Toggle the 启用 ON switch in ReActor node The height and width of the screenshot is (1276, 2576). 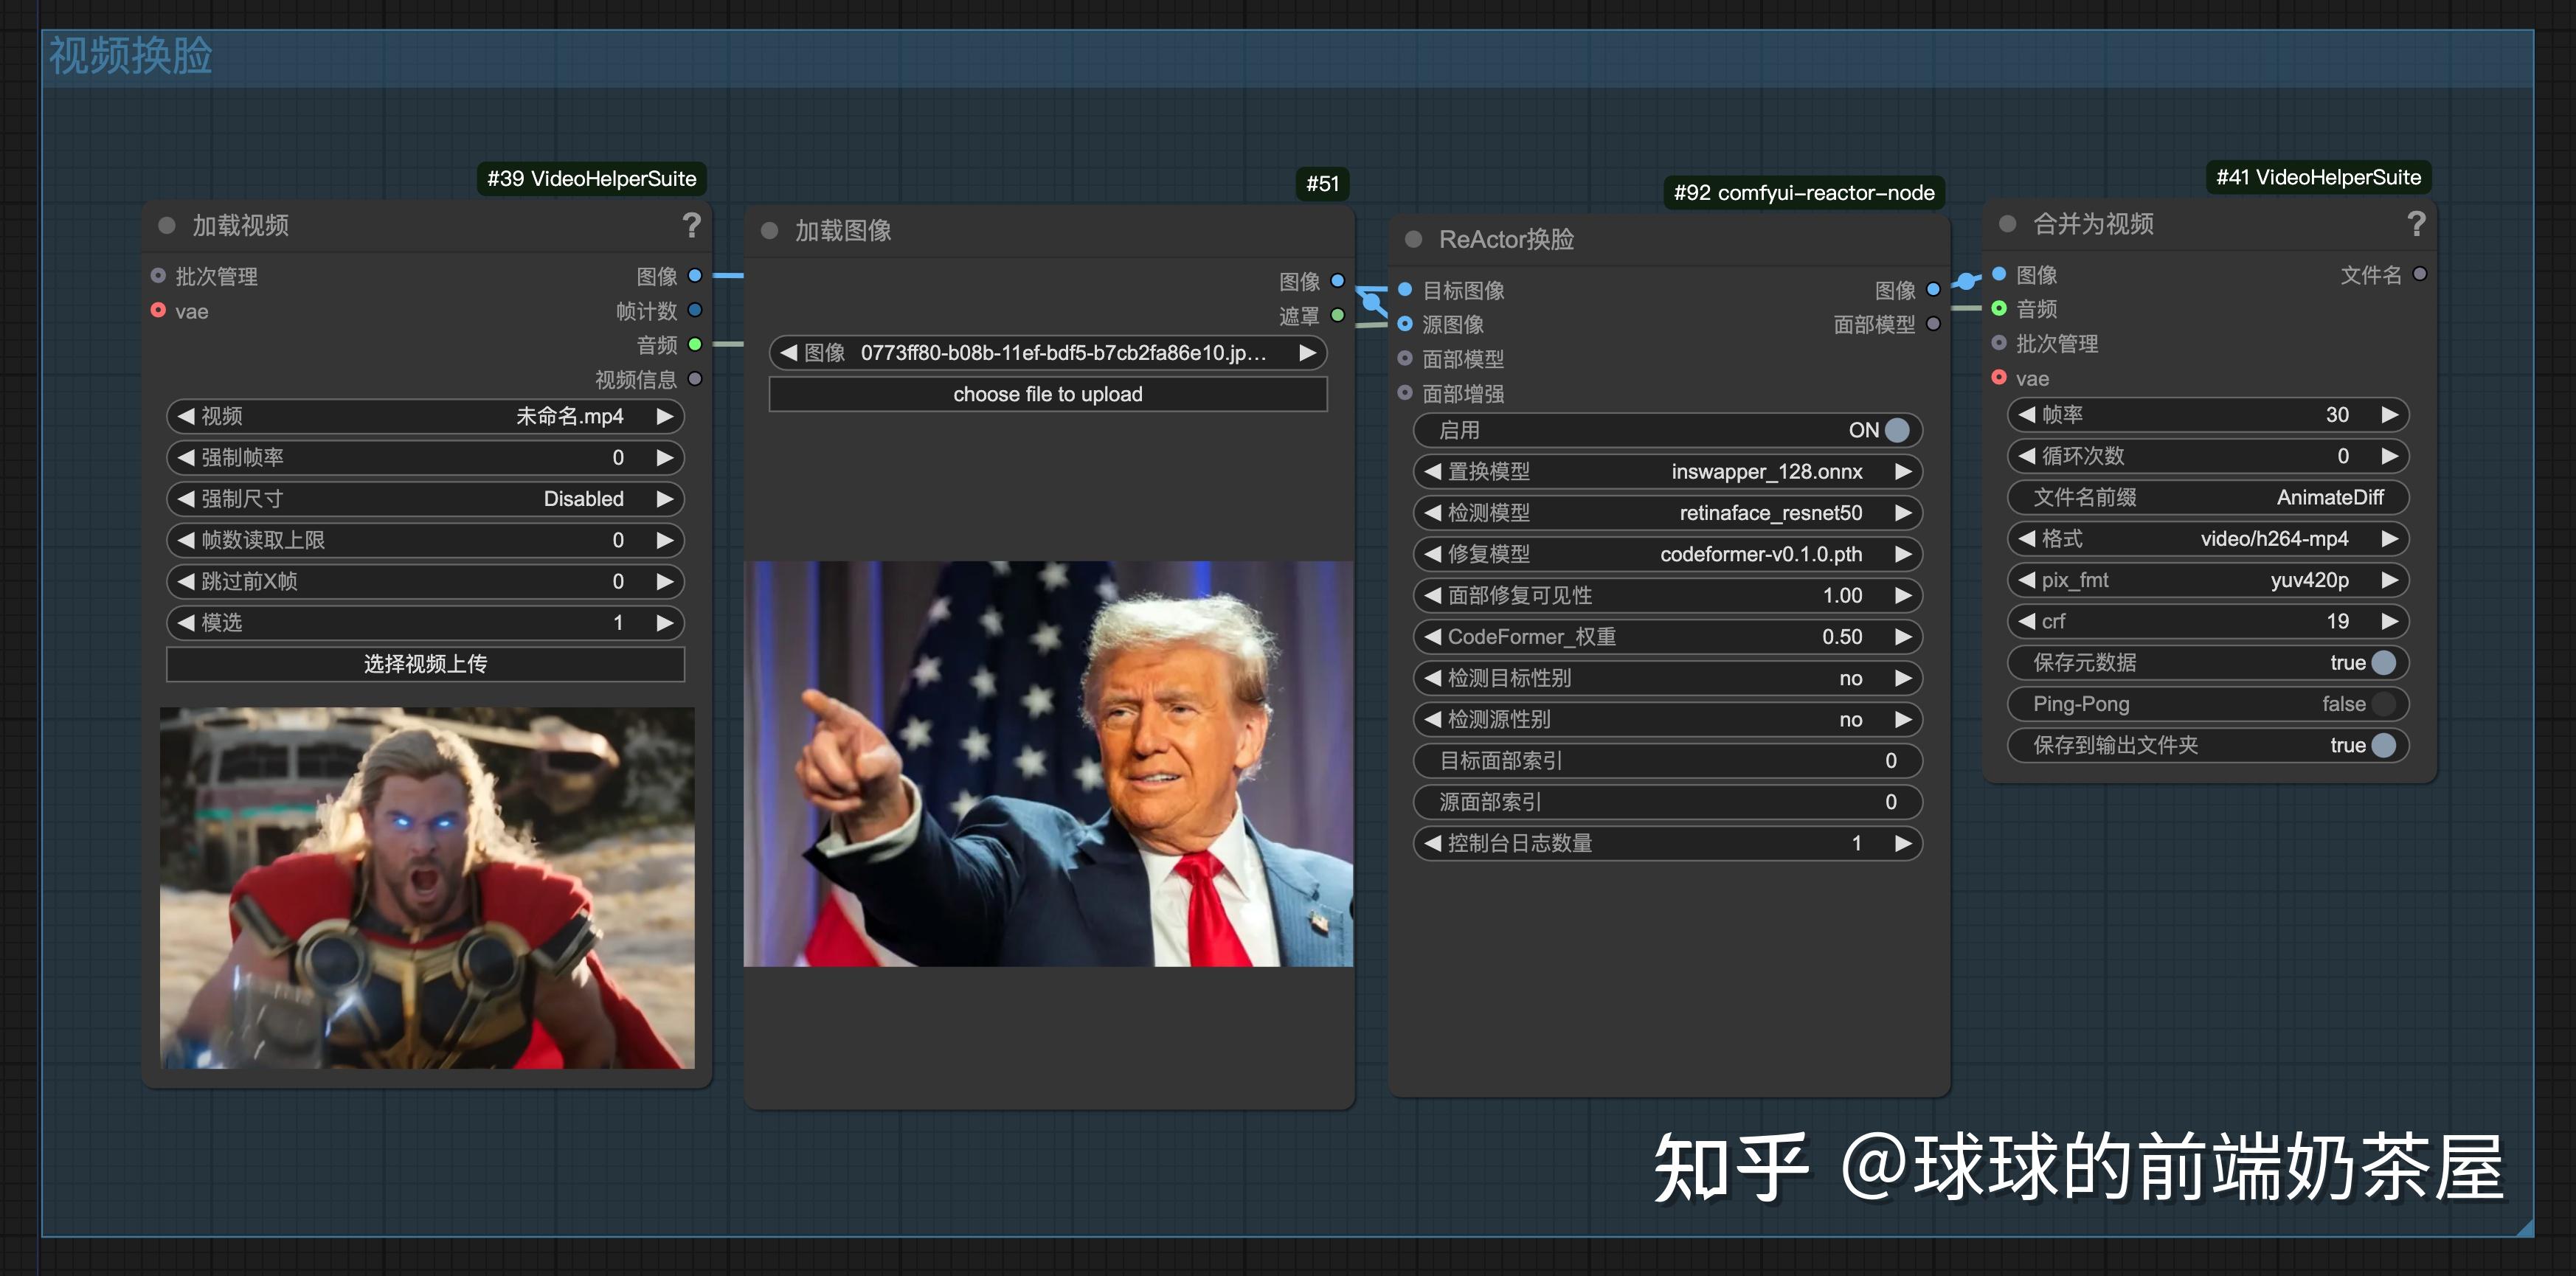[x=1896, y=430]
